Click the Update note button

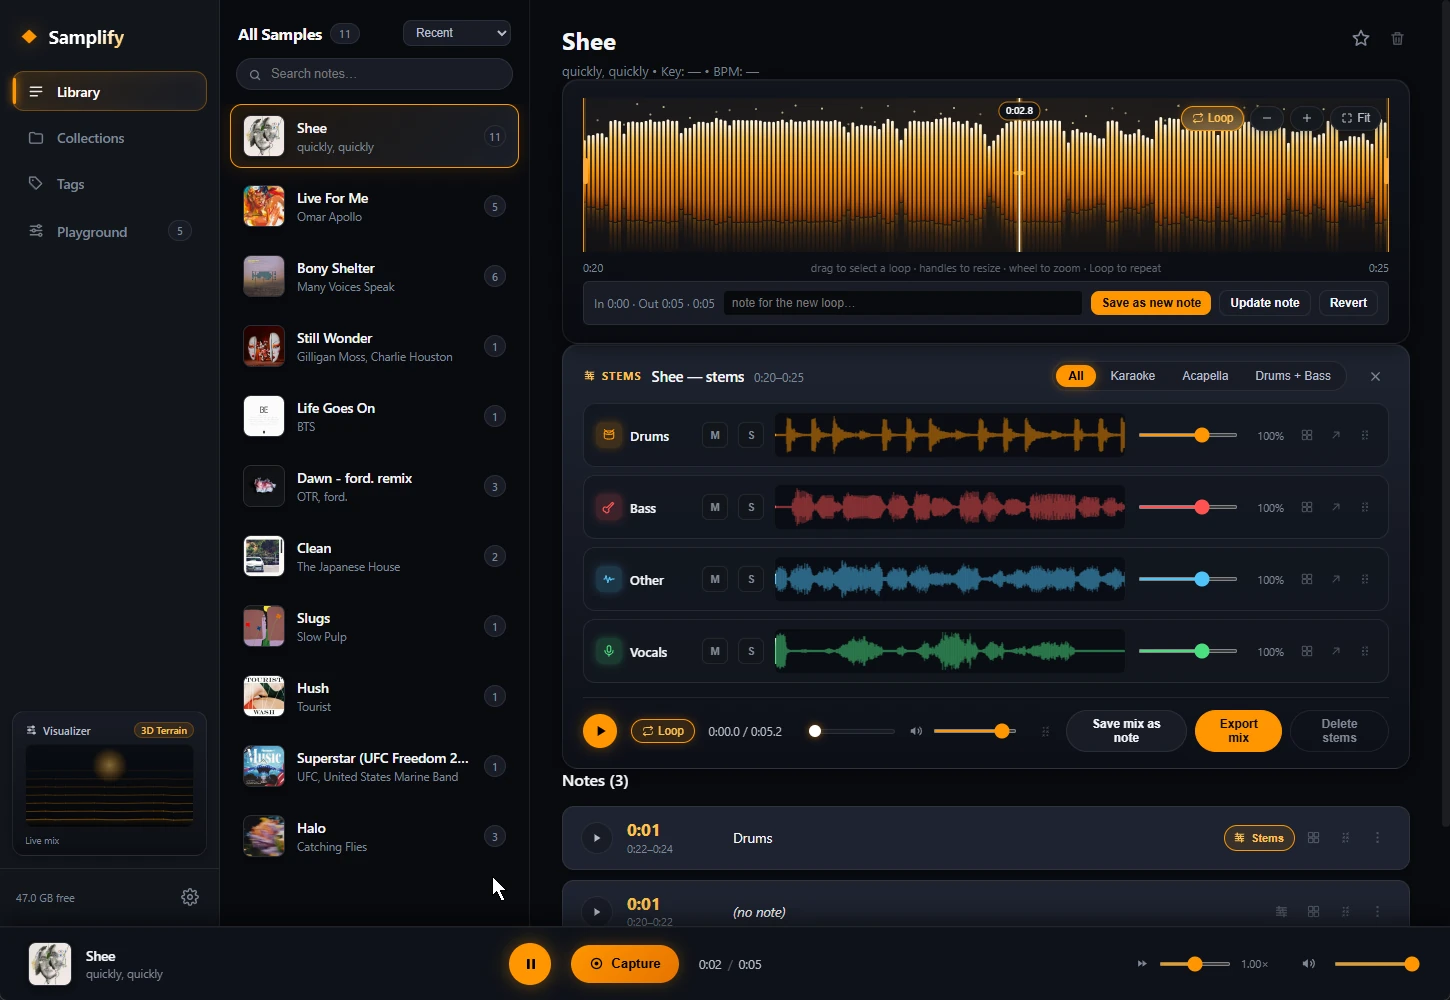click(1265, 303)
